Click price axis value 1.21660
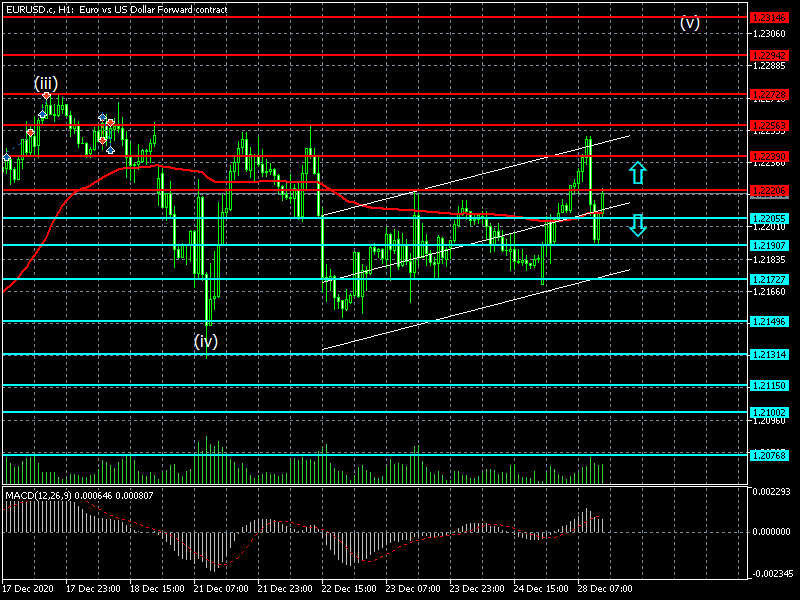Screen dimensions: 800x600 point(769,292)
